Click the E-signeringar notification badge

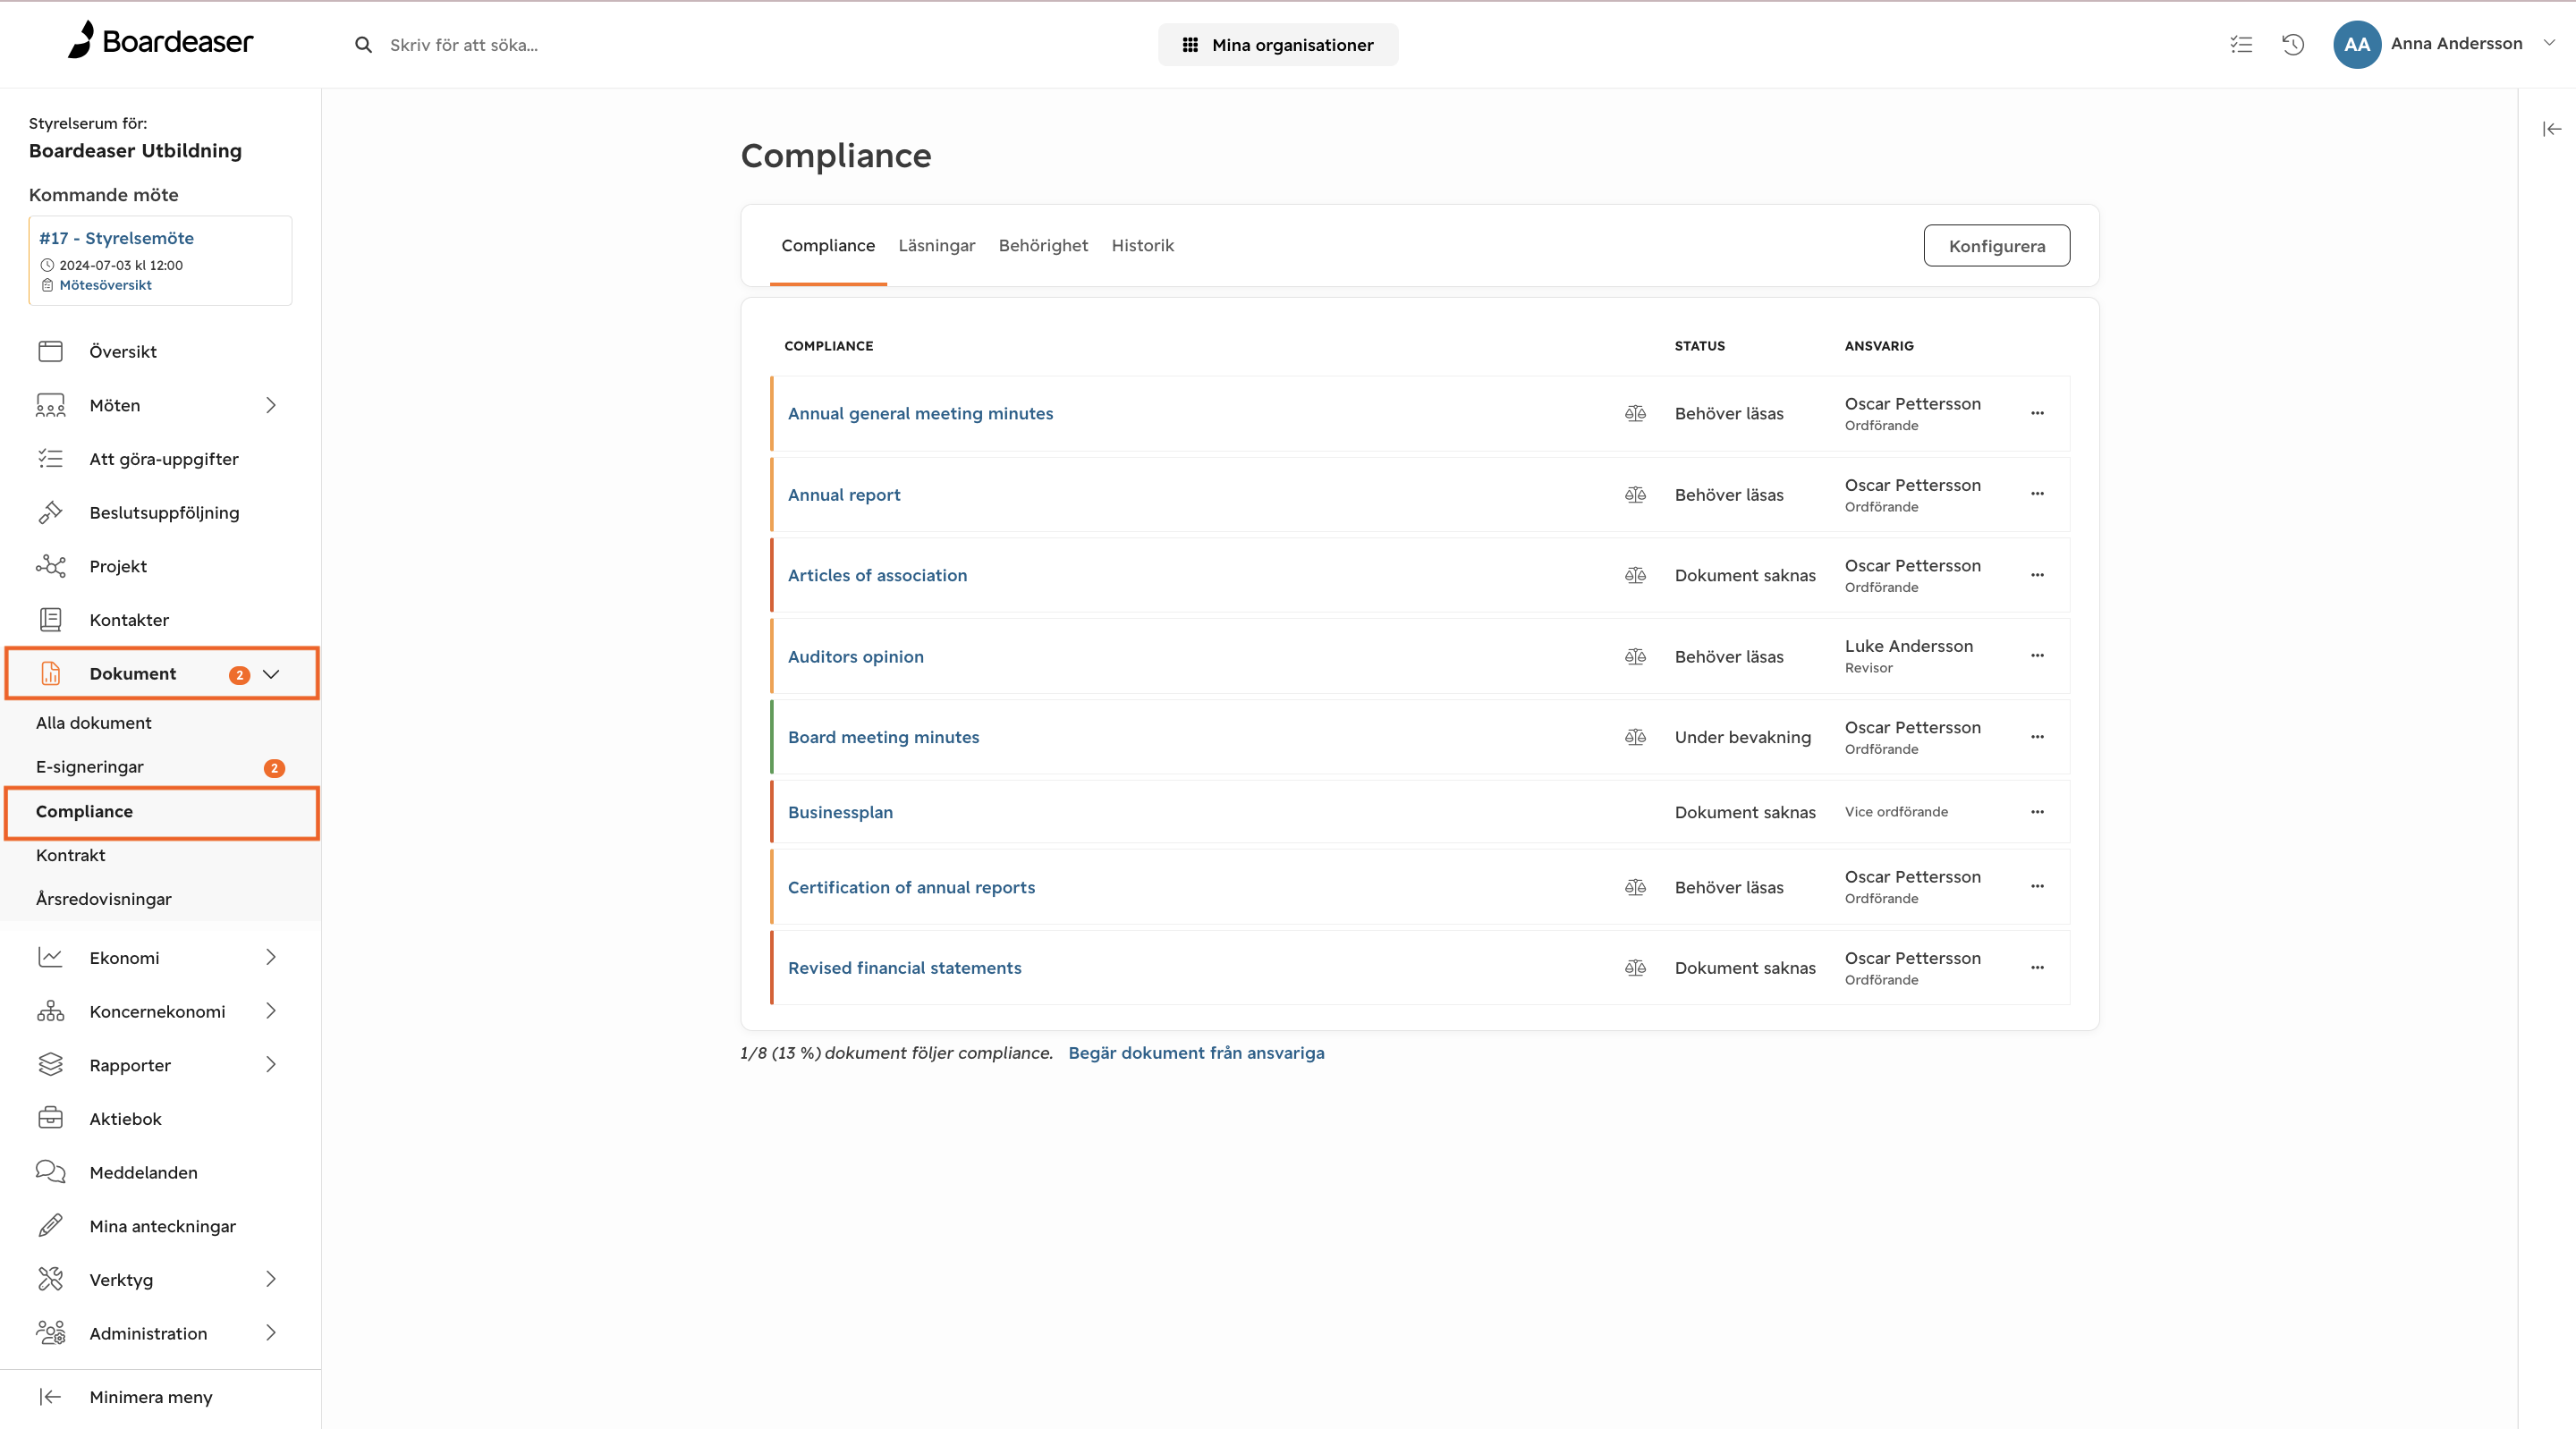pyautogui.click(x=274, y=768)
